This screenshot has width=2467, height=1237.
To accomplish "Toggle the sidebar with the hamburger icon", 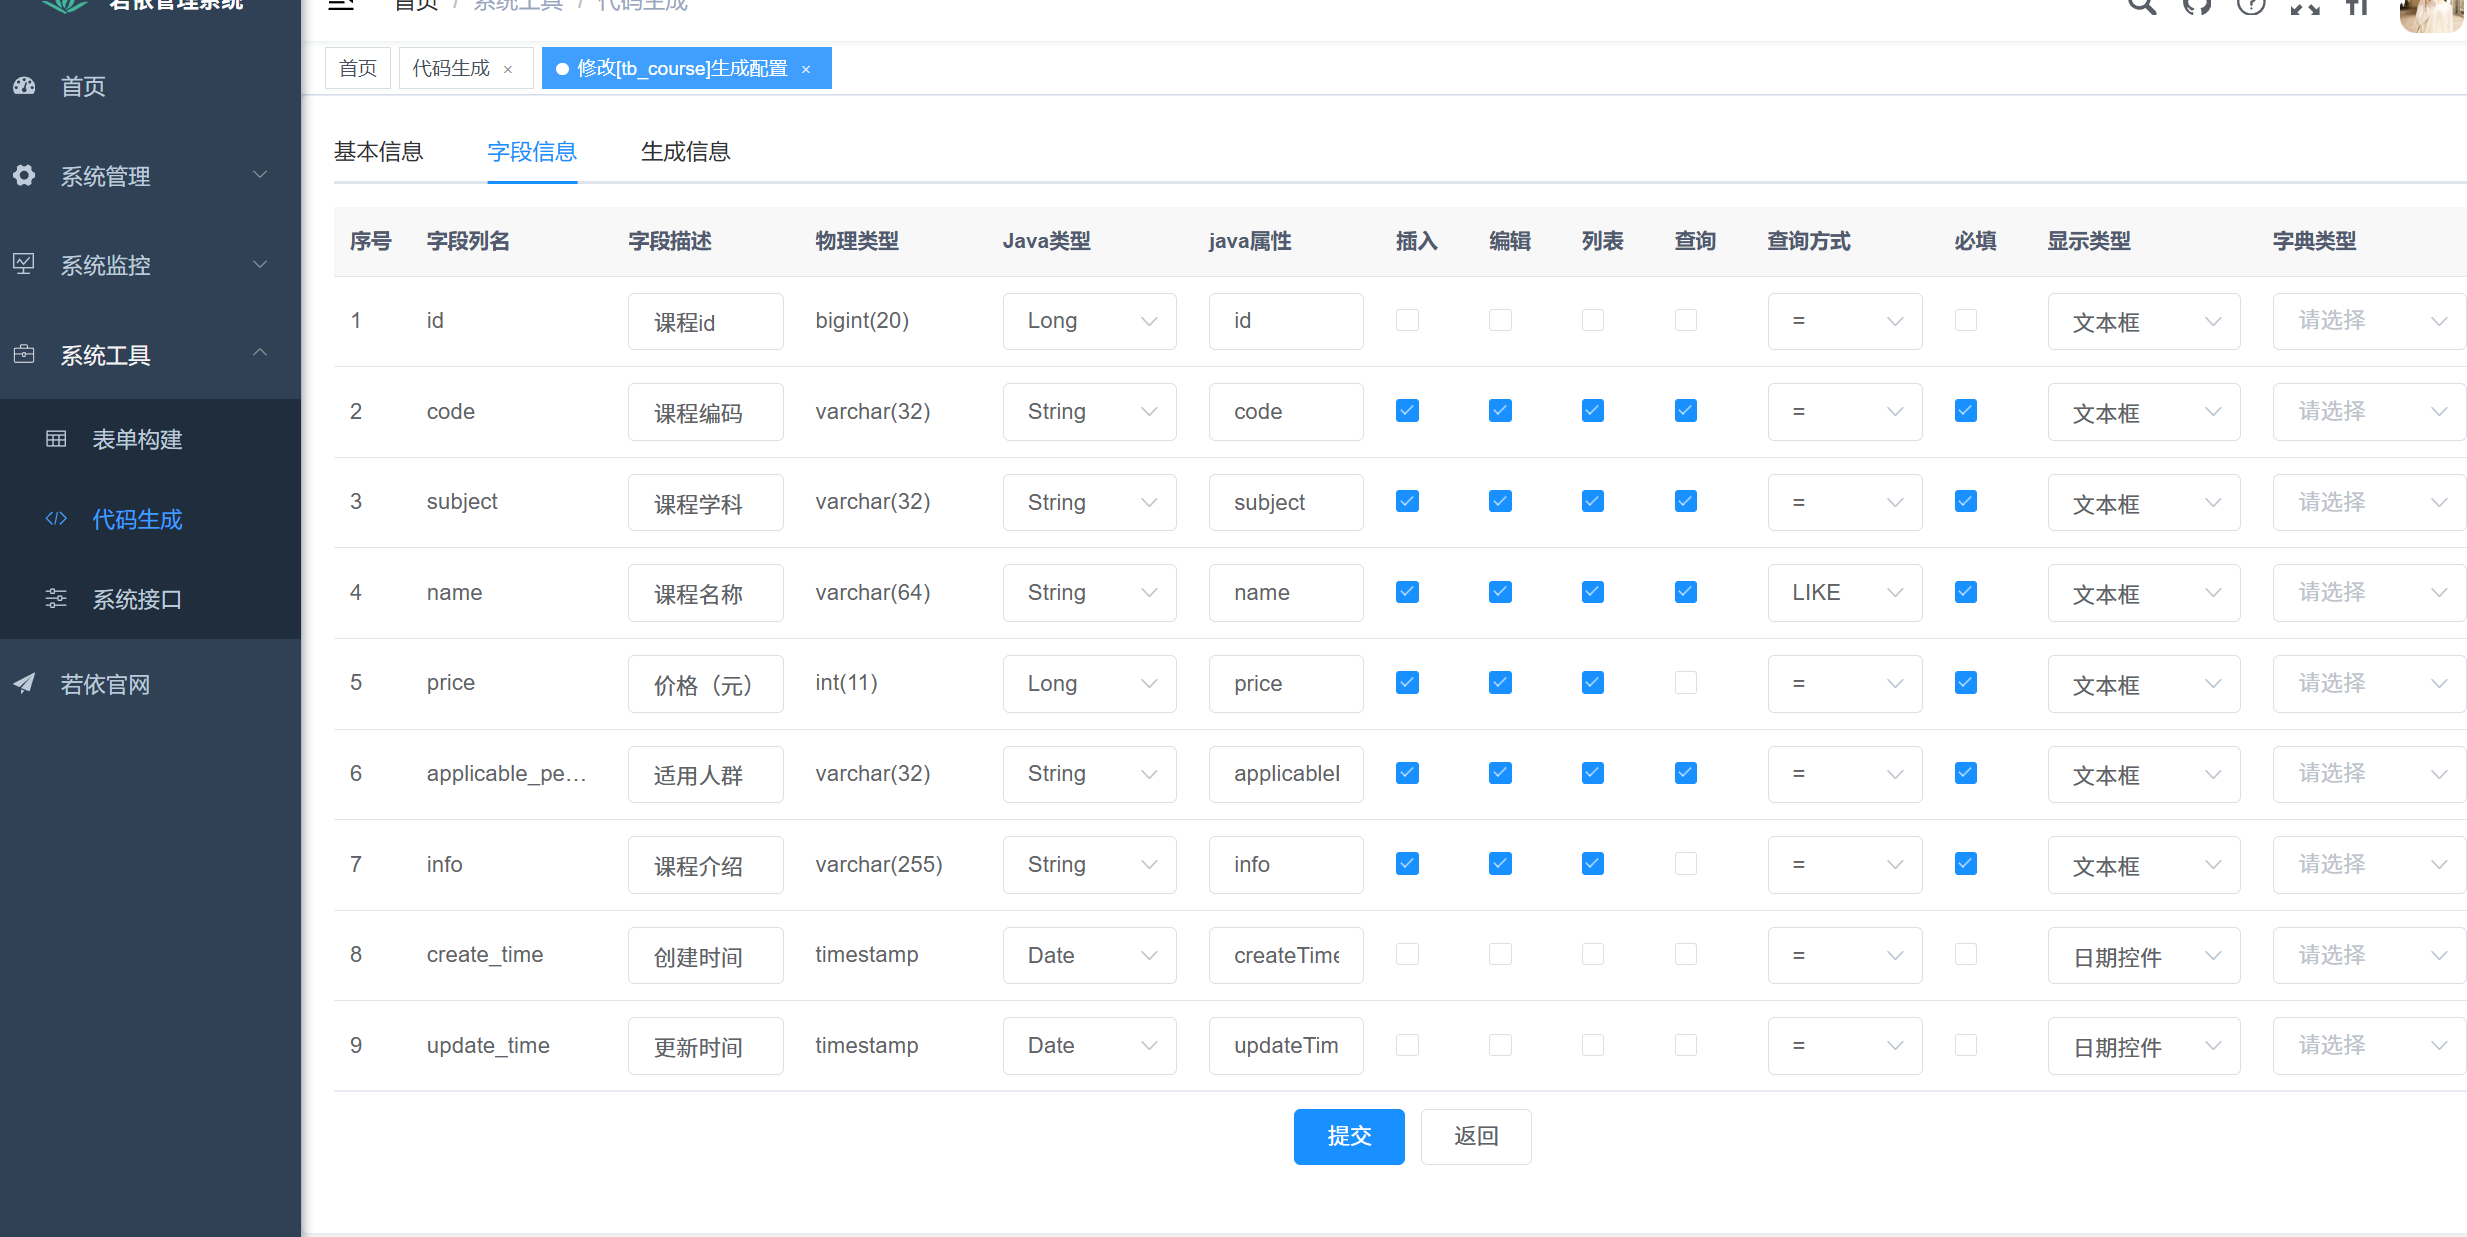I will click(x=341, y=7).
